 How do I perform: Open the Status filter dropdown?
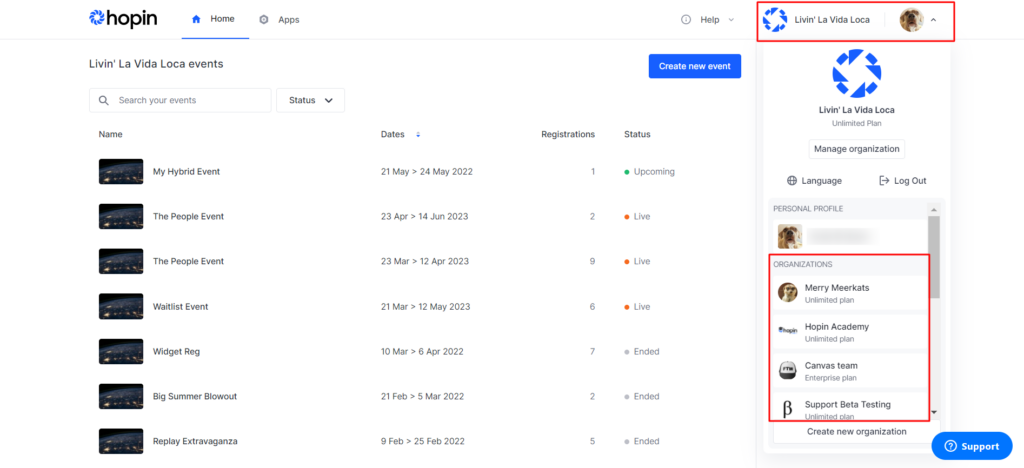pos(311,101)
